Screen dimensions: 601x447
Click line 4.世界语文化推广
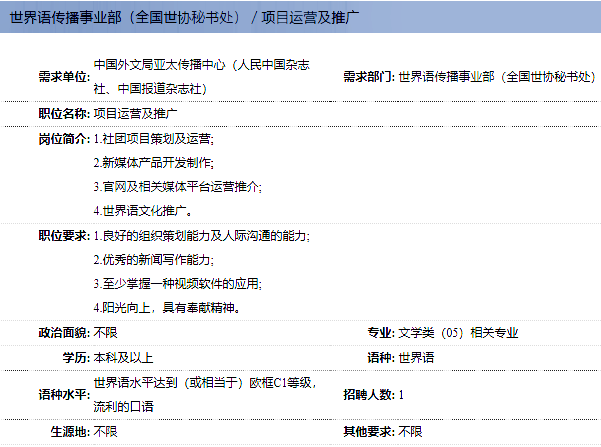(x=143, y=211)
